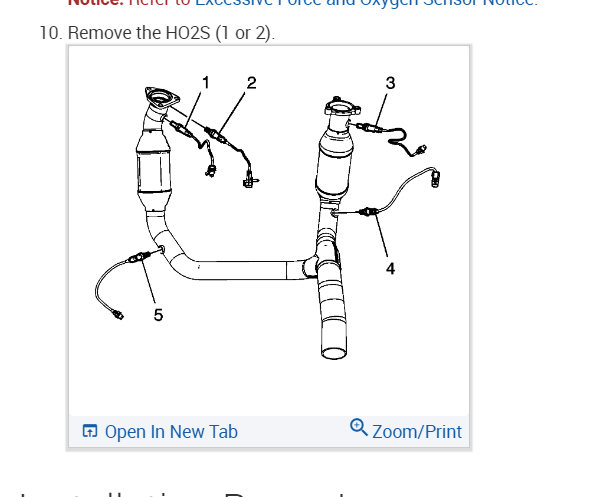Click the left catalytic converter body
The image size is (609, 497).
(153, 169)
